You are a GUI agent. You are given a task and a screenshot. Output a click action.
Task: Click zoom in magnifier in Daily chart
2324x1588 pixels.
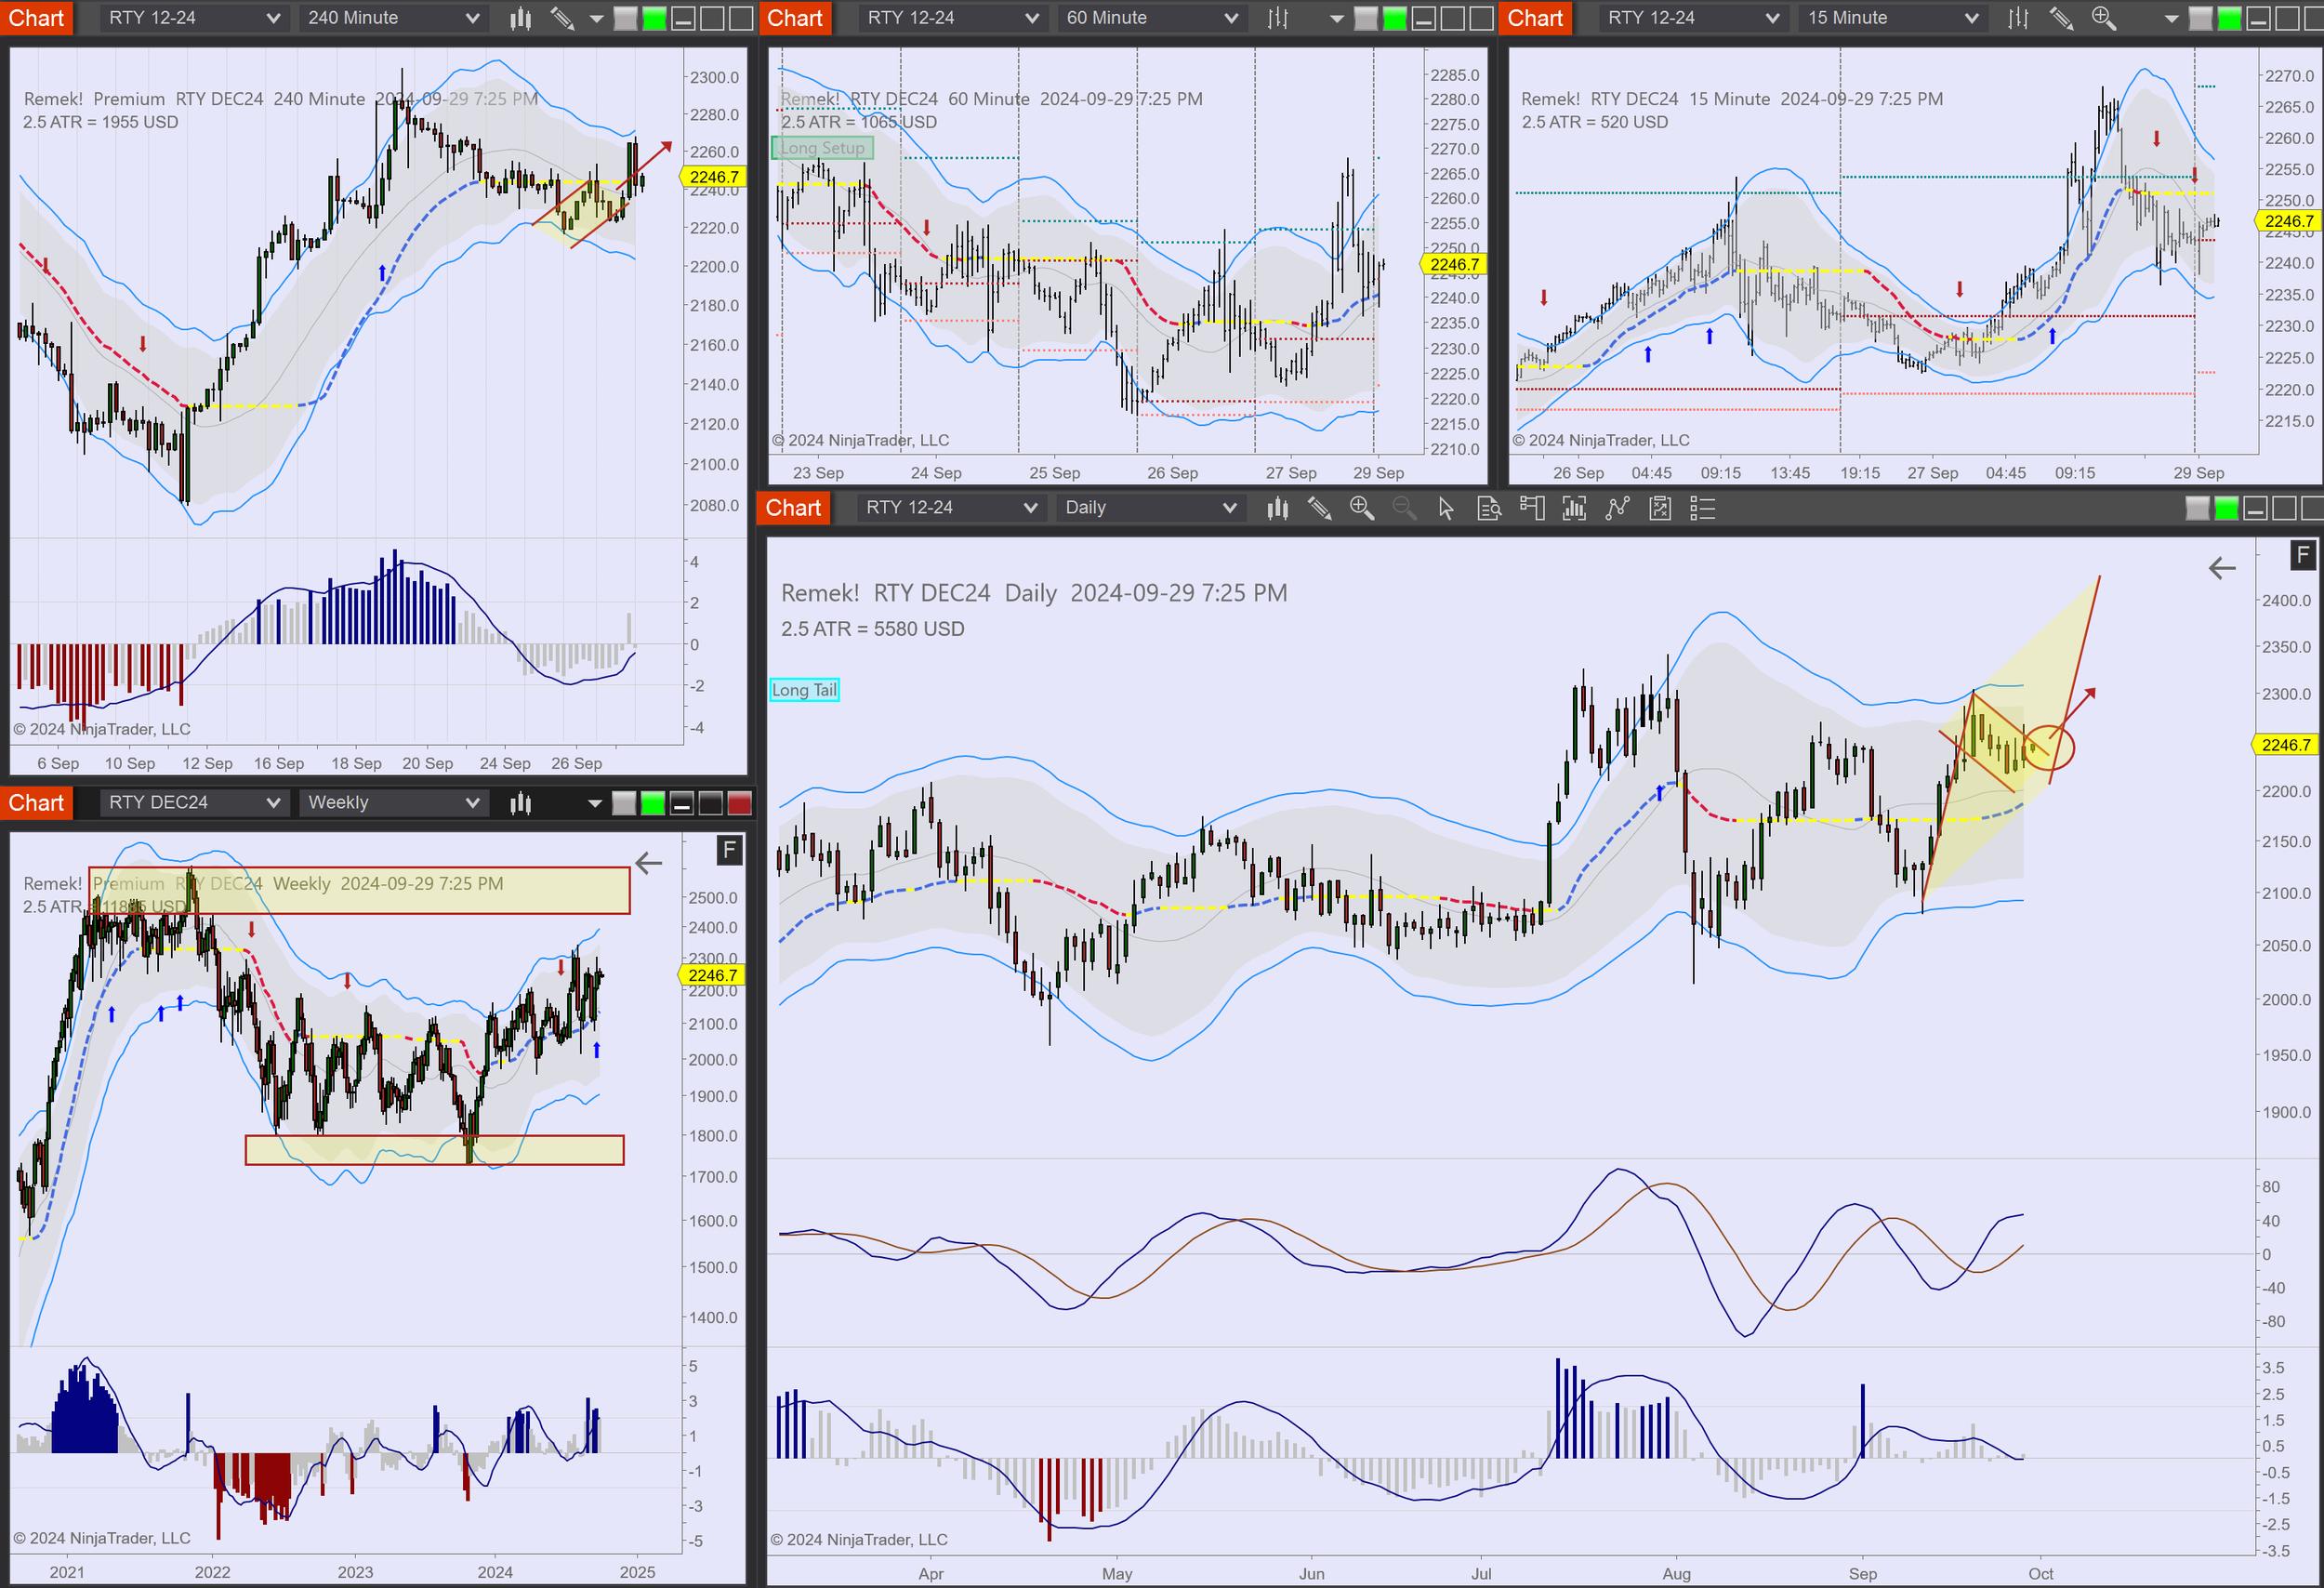coord(1362,508)
